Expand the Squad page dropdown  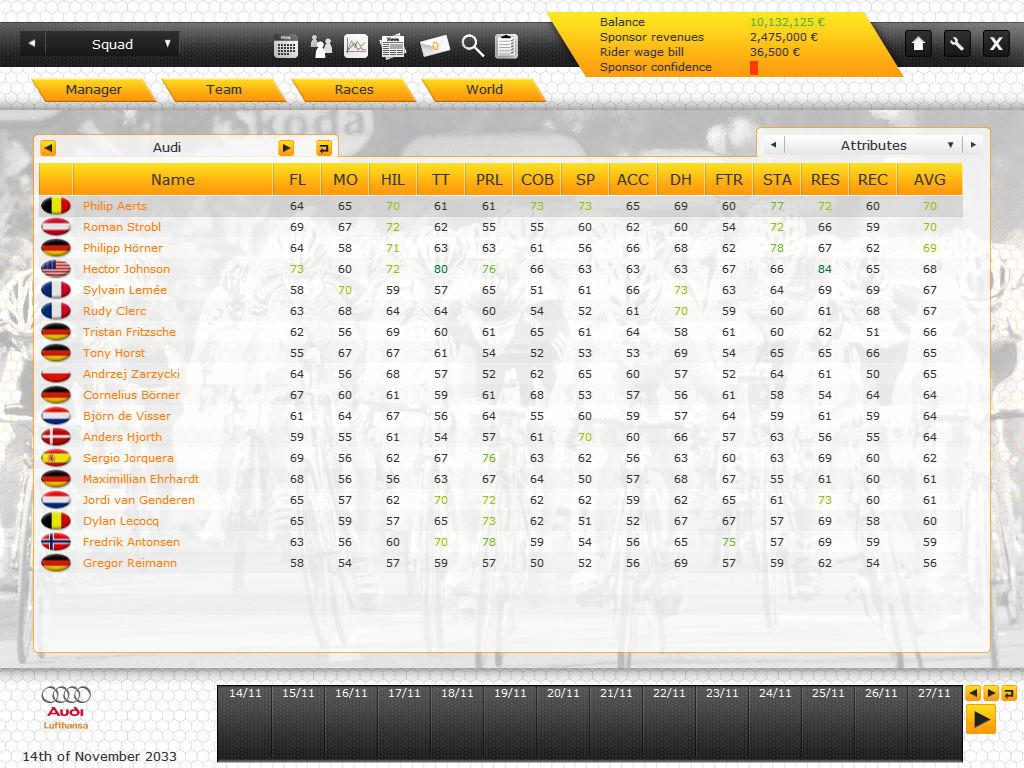(x=167, y=44)
